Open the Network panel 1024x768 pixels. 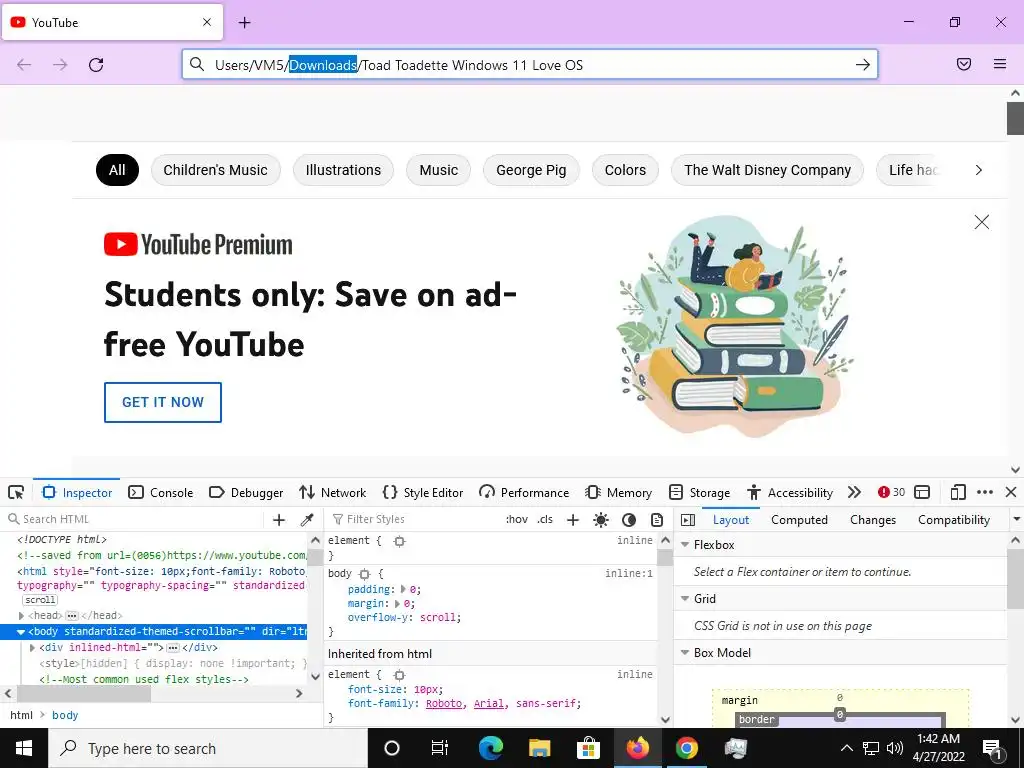(332, 492)
